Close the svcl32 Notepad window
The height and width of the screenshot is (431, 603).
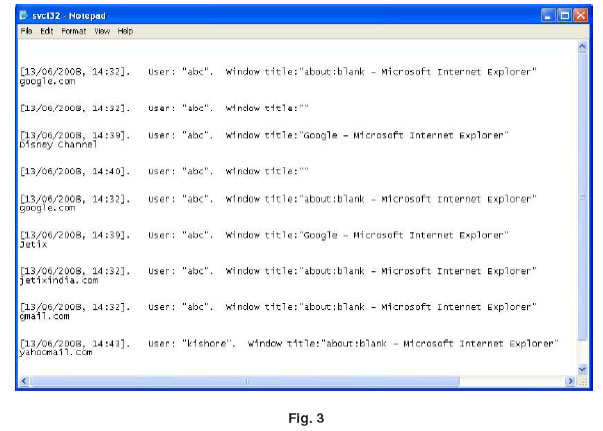pyautogui.click(x=581, y=16)
